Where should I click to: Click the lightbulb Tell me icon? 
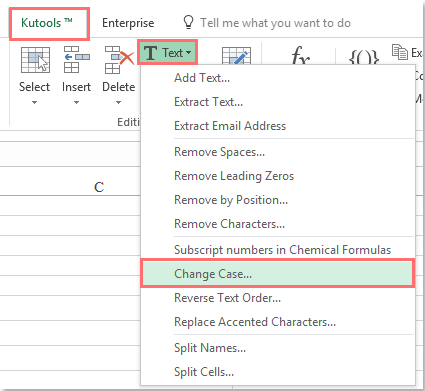coord(188,23)
